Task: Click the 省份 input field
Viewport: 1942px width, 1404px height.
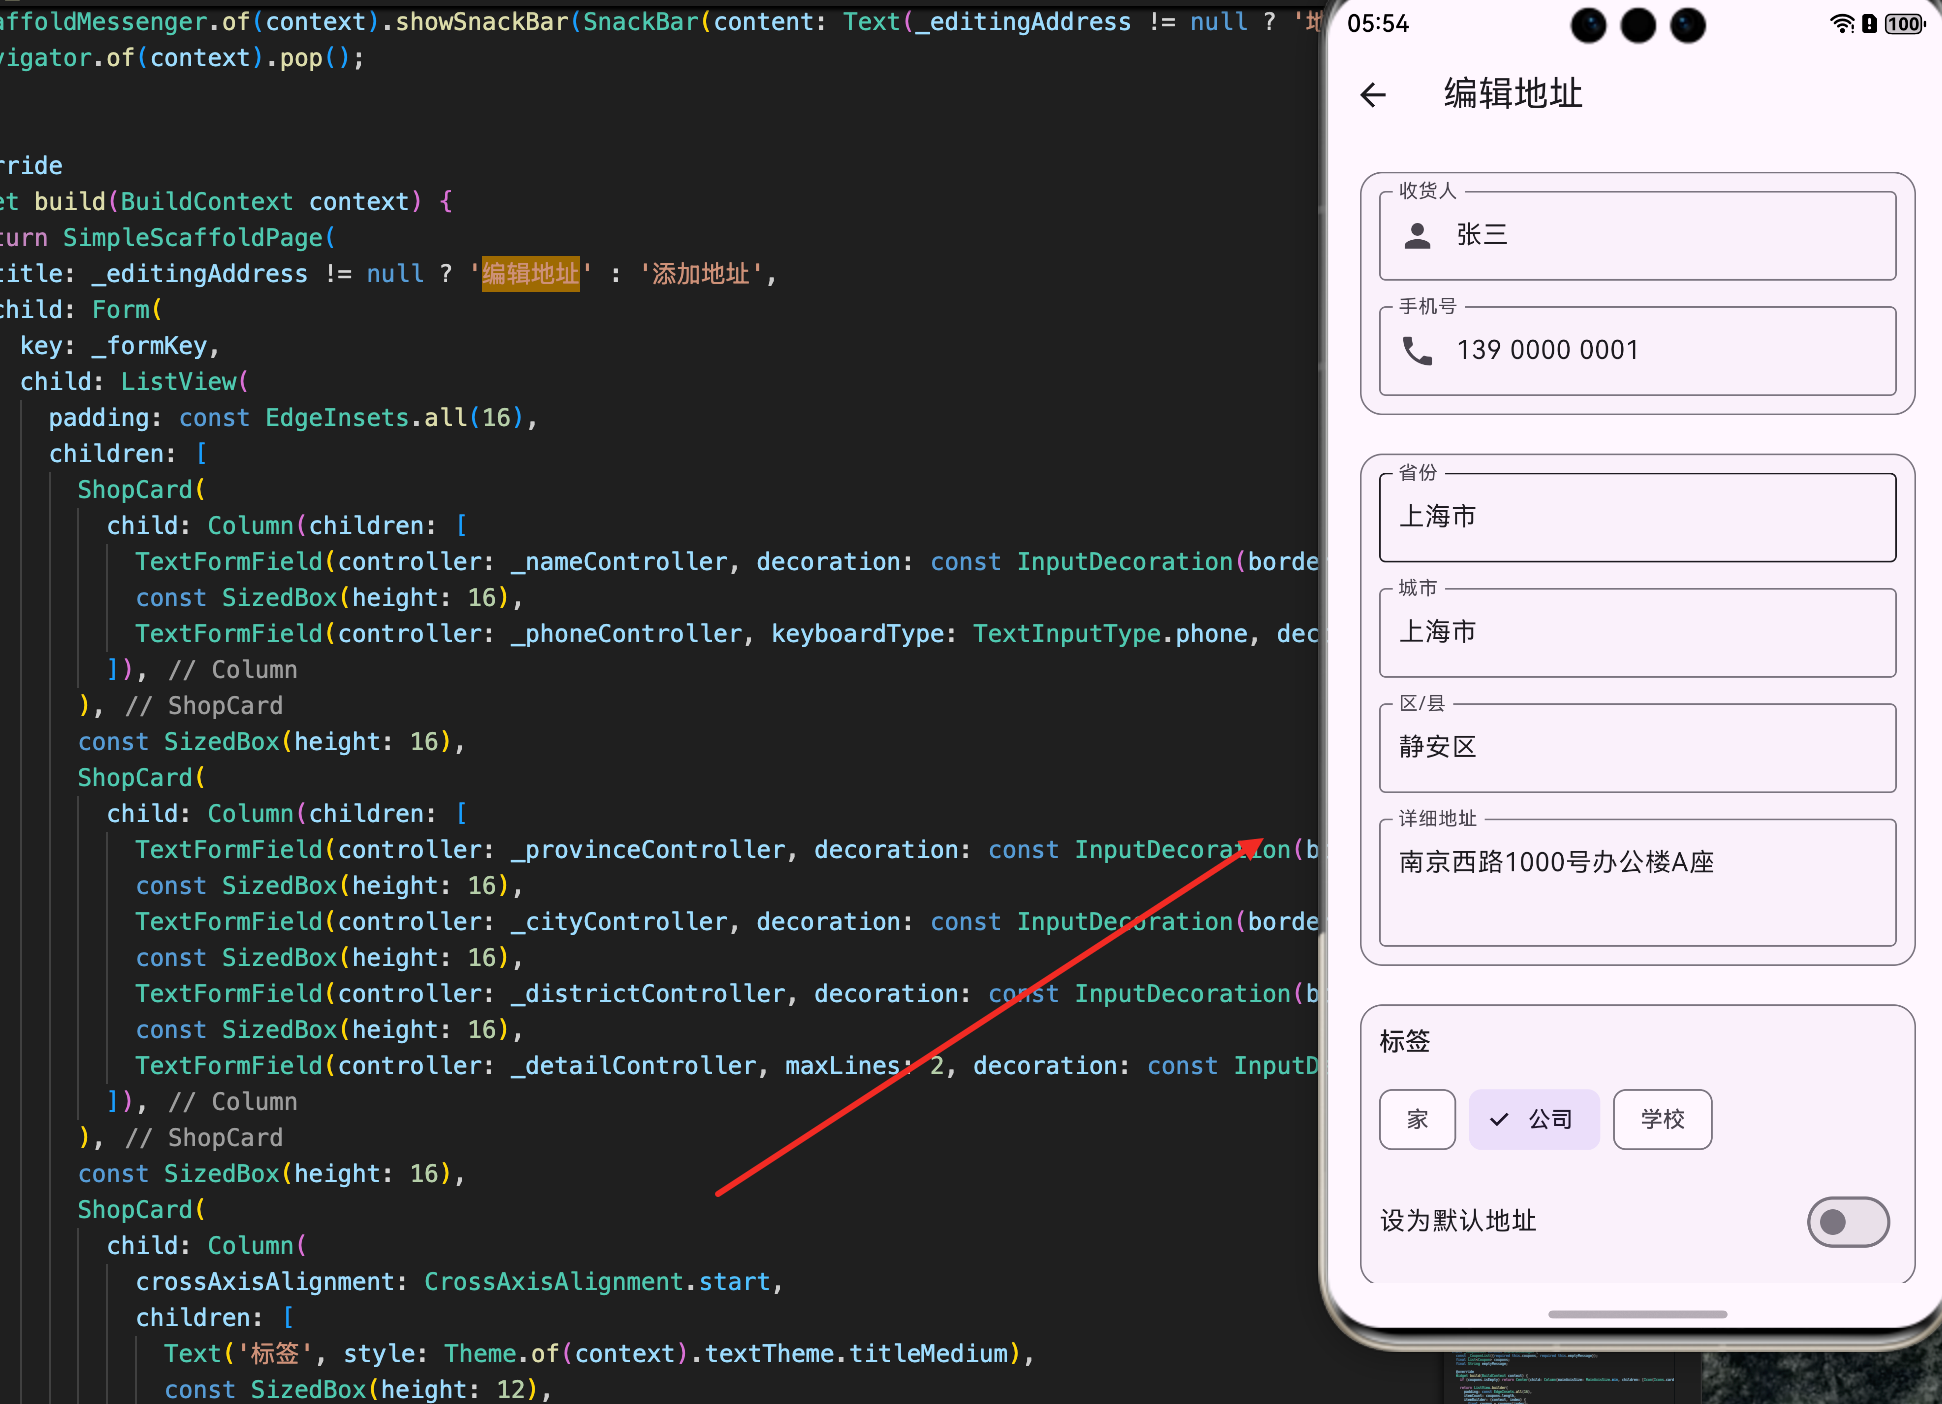Action: 1637,518
